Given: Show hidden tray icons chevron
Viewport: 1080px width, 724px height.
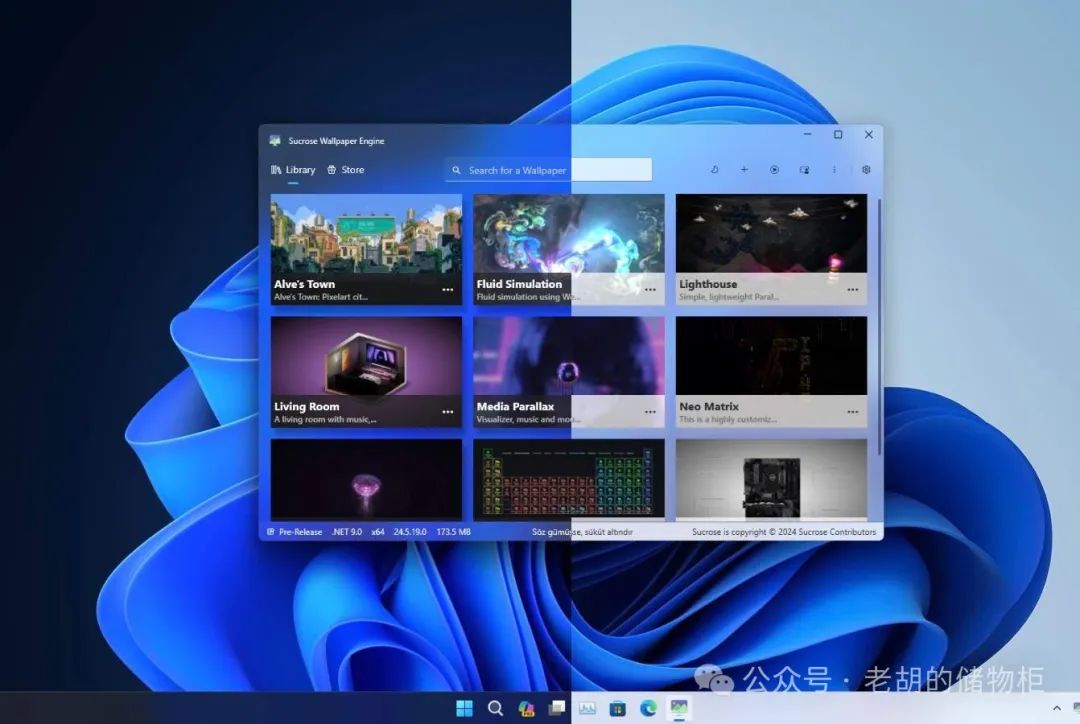Looking at the screenshot, I should tap(1057, 708).
